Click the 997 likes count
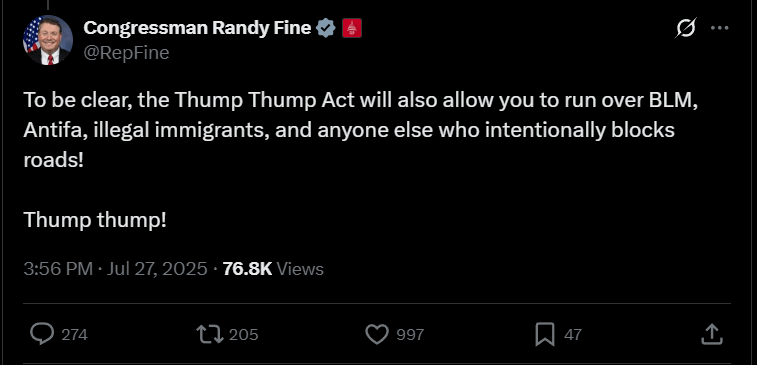This screenshot has width=757, height=365. tap(410, 335)
